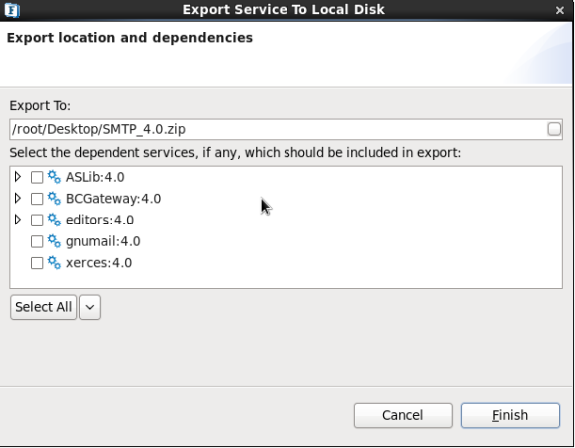
Task: Click the BCGateway service gear icon
Action: pyautogui.click(x=54, y=199)
